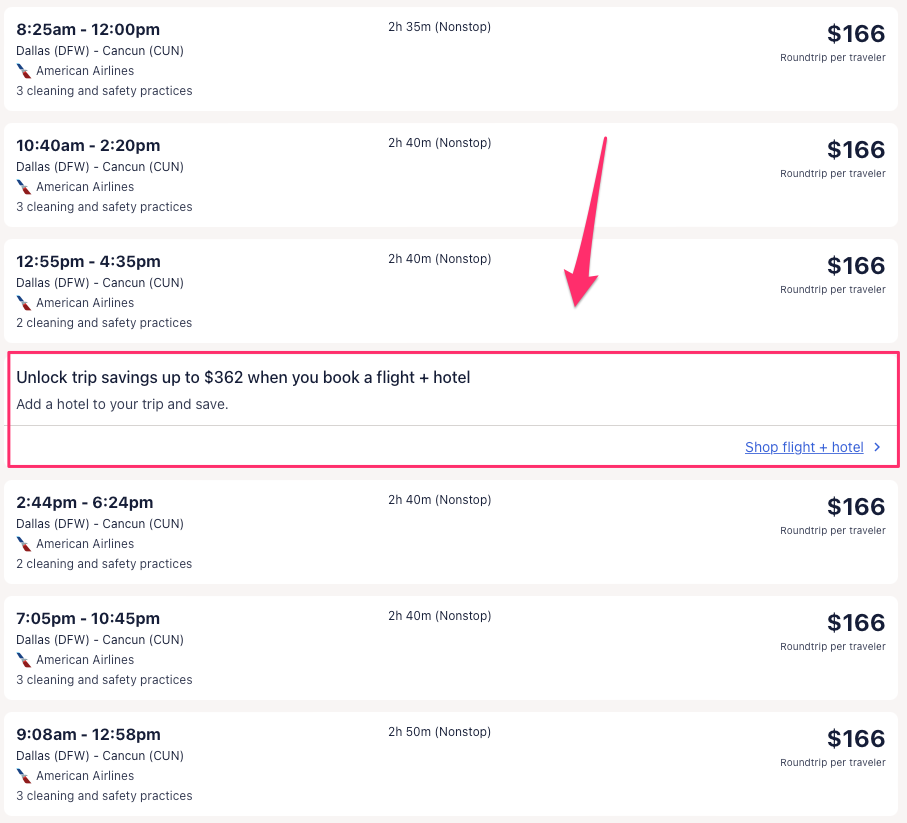The height and width of the screenshot is (823, 907).
Task: Select the 10:40am - 2:20pm flight
Action: click(x=88, y=146)
